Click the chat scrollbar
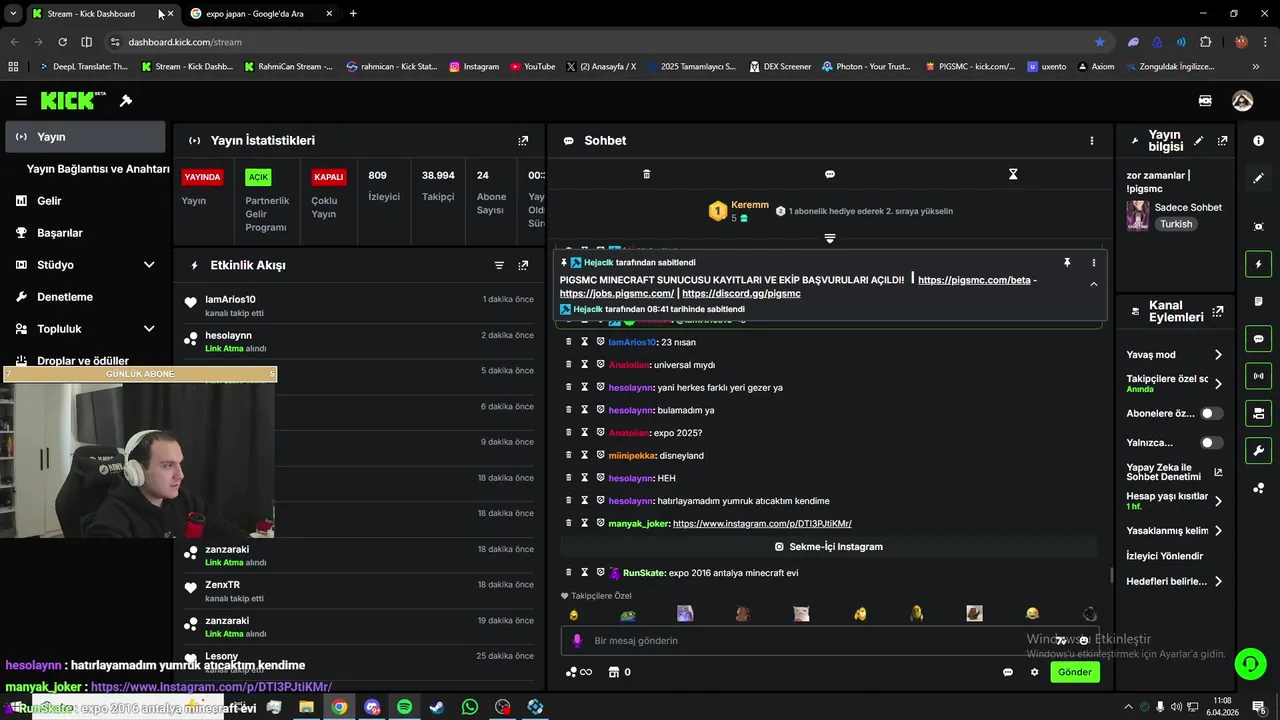Screen dimensions: 1280x720 [x=1111, y=575]
